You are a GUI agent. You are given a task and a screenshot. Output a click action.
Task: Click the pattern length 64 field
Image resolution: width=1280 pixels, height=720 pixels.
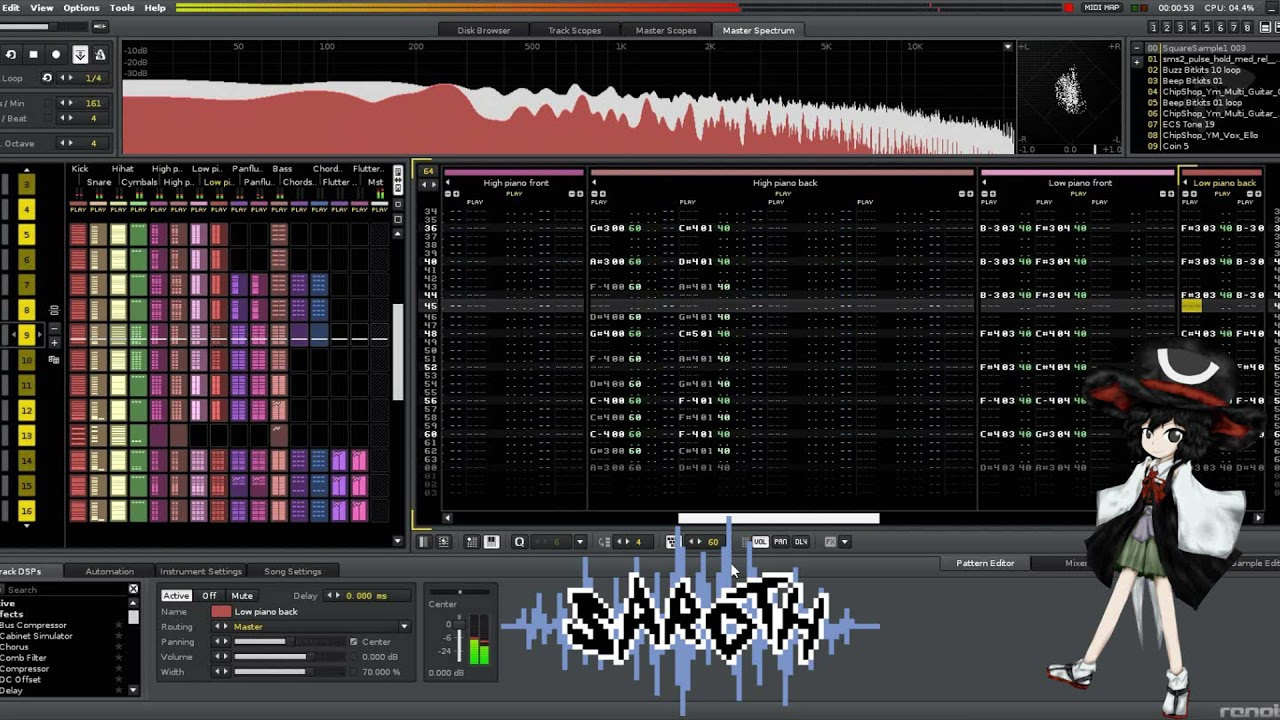428,171
